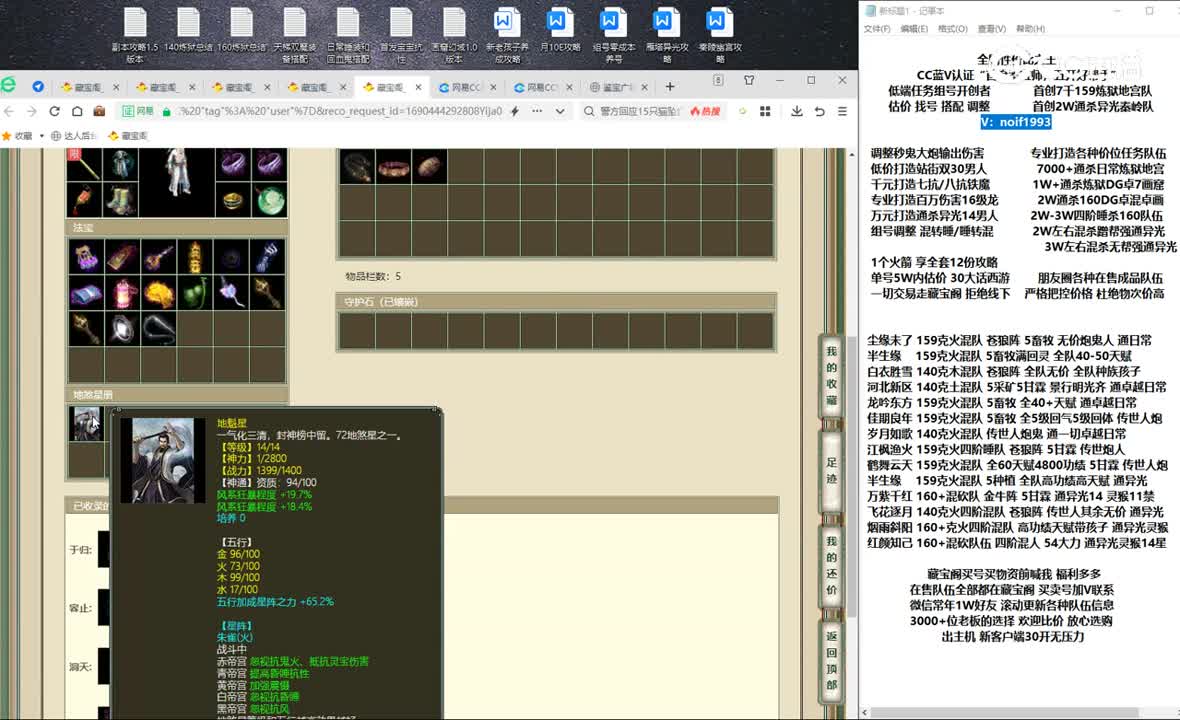
Task: Open desktop file 160炼狱总结
Action: [242, 30]
